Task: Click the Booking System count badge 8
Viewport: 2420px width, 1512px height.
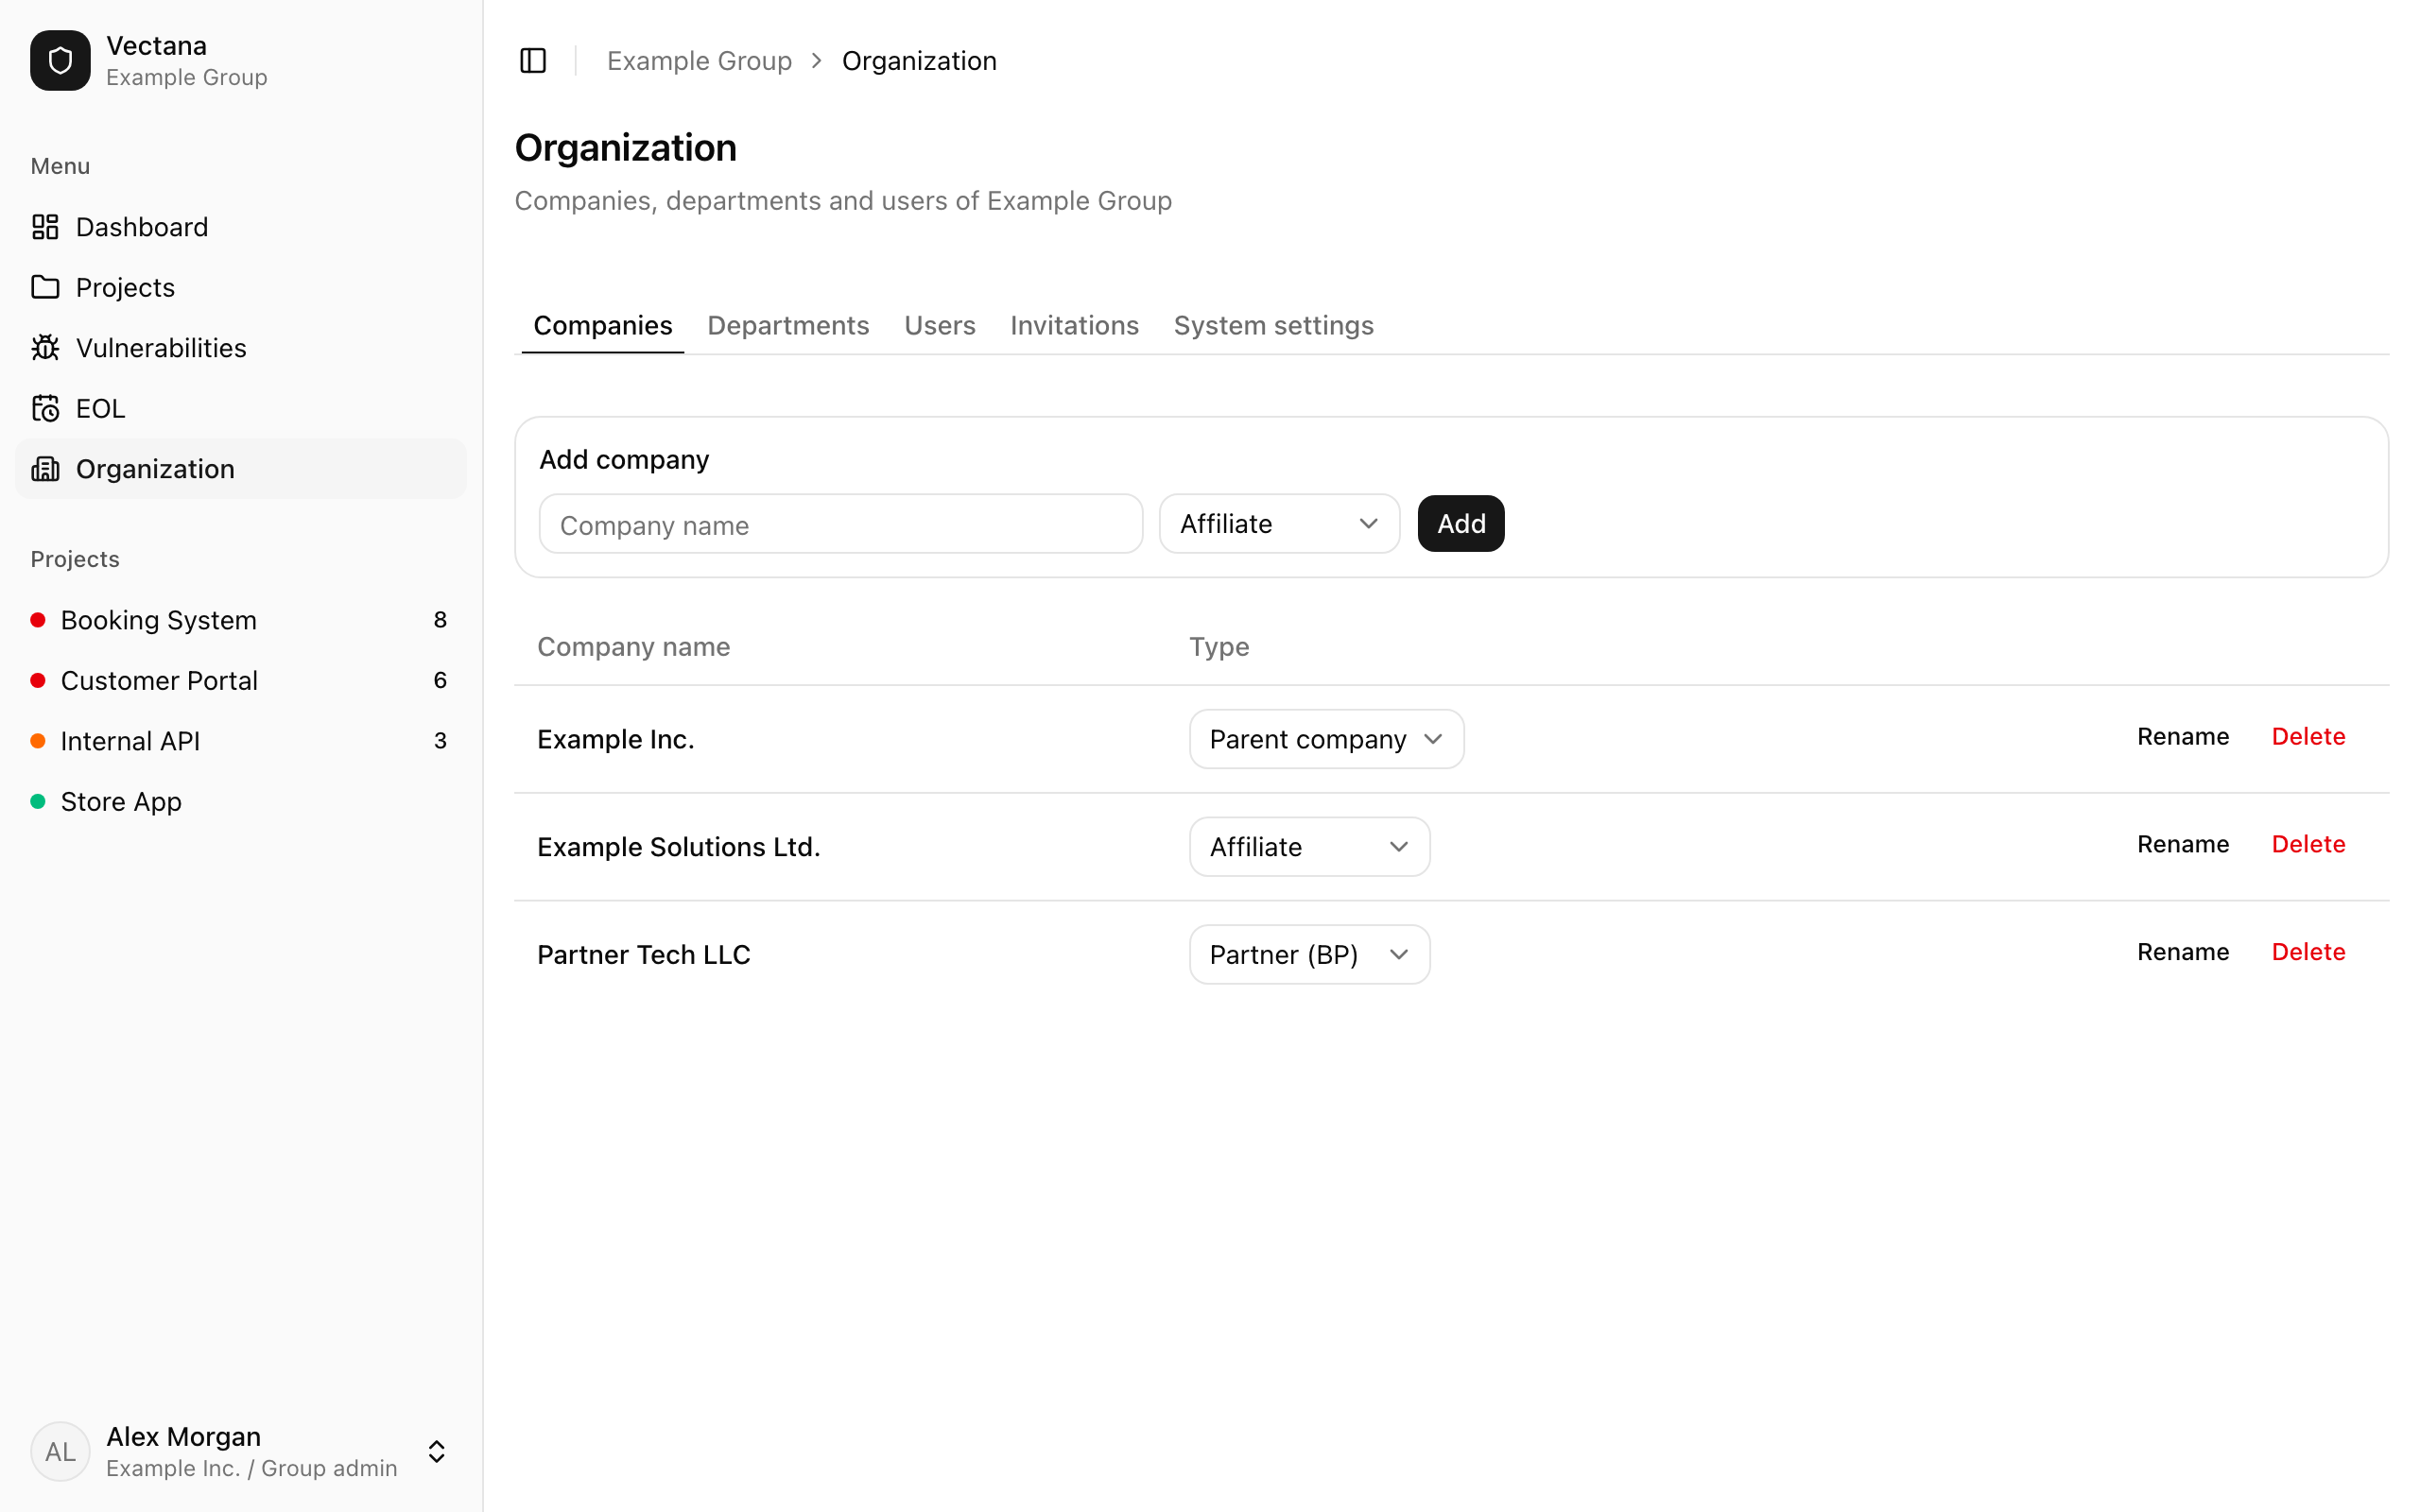Action: click(440, 620)
